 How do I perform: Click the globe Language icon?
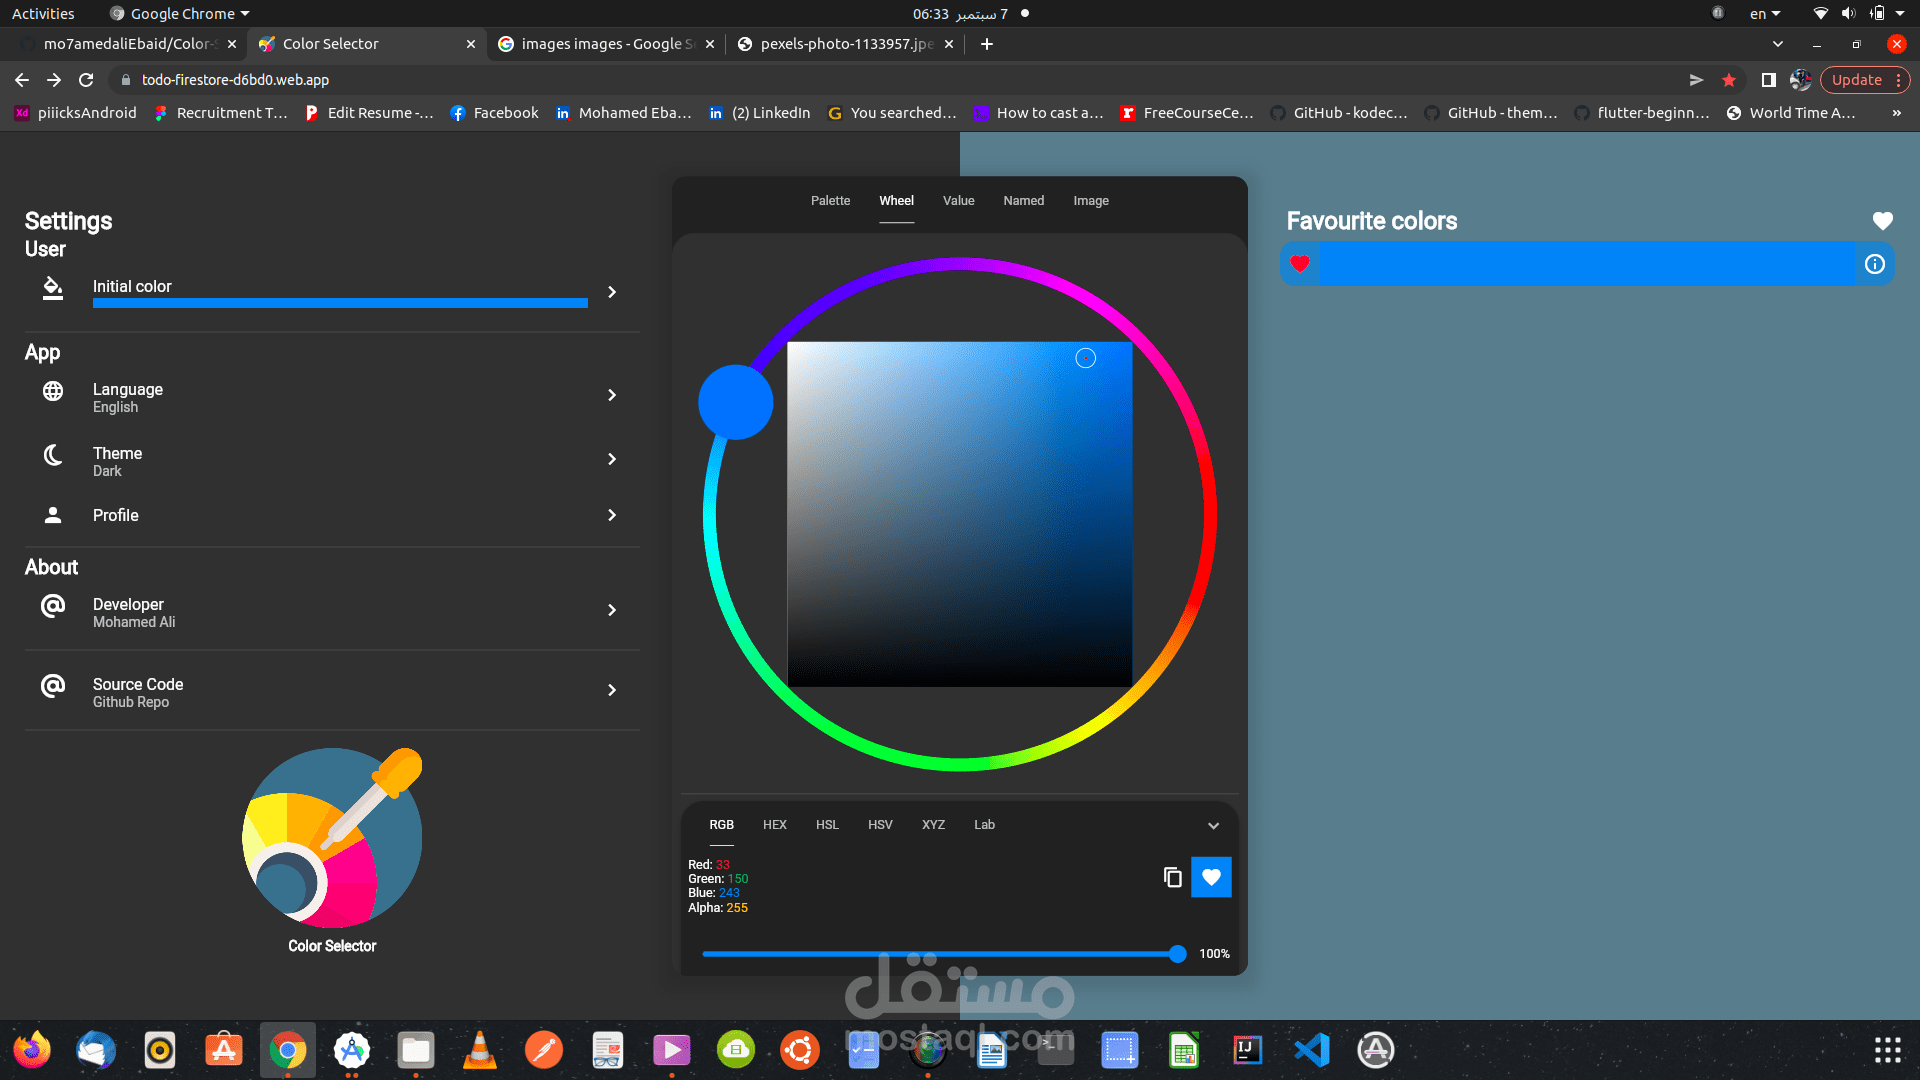click(53, 392)
